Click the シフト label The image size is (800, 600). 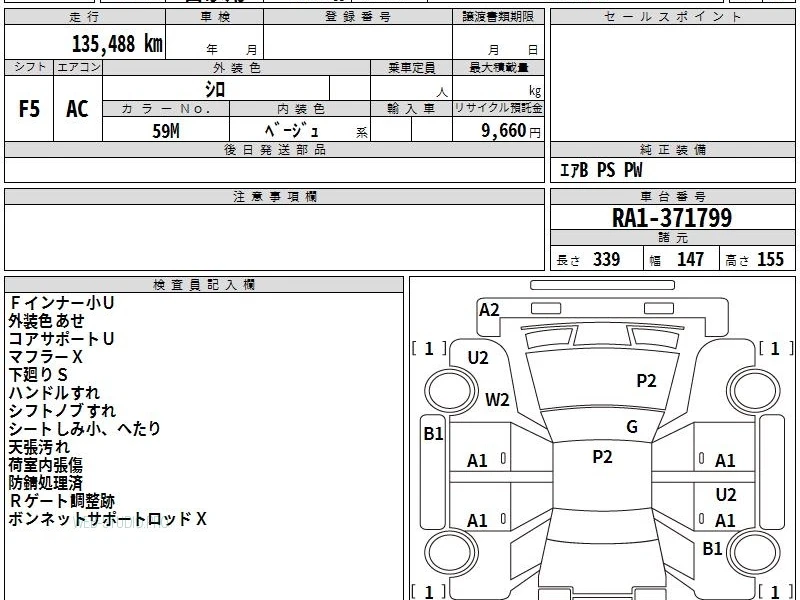pos(29,67)
